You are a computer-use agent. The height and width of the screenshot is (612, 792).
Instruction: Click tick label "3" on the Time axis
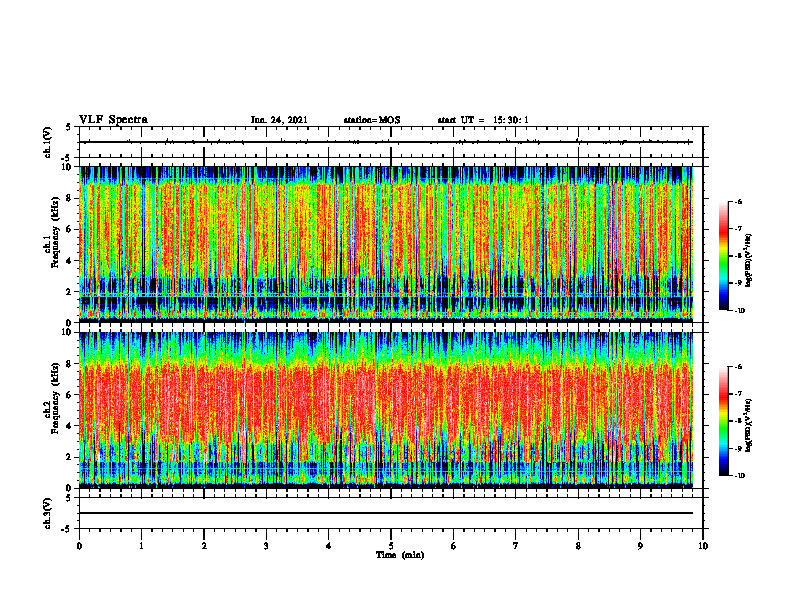(x=266, y=546)
